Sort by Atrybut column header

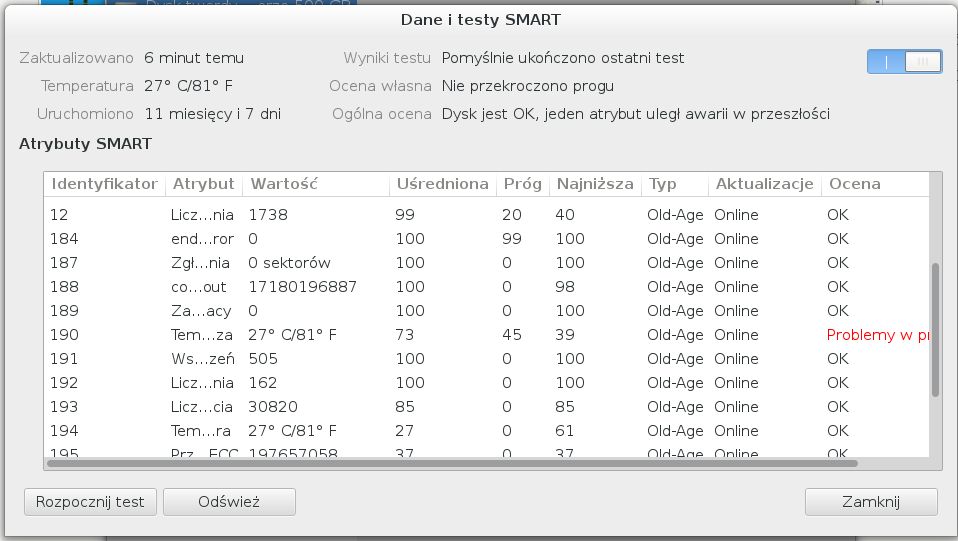coord(203,184)
